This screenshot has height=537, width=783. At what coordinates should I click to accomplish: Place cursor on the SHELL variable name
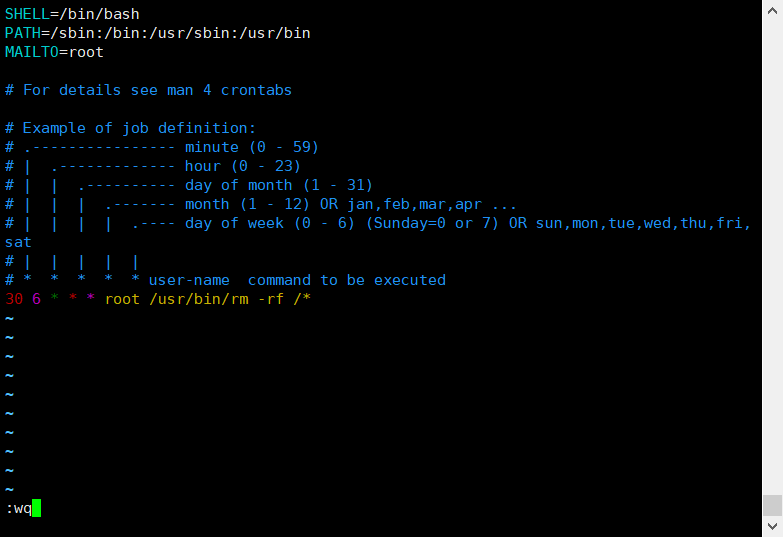coord(27,14)
